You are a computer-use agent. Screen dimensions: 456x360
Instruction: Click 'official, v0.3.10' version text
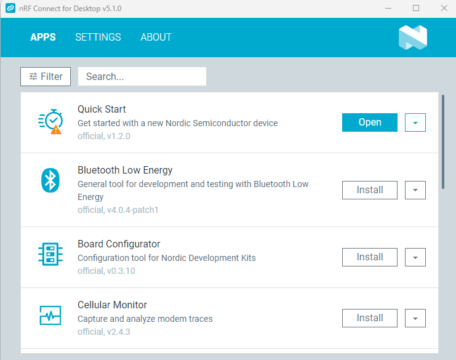pyautogui.click(x=106, y=271)
